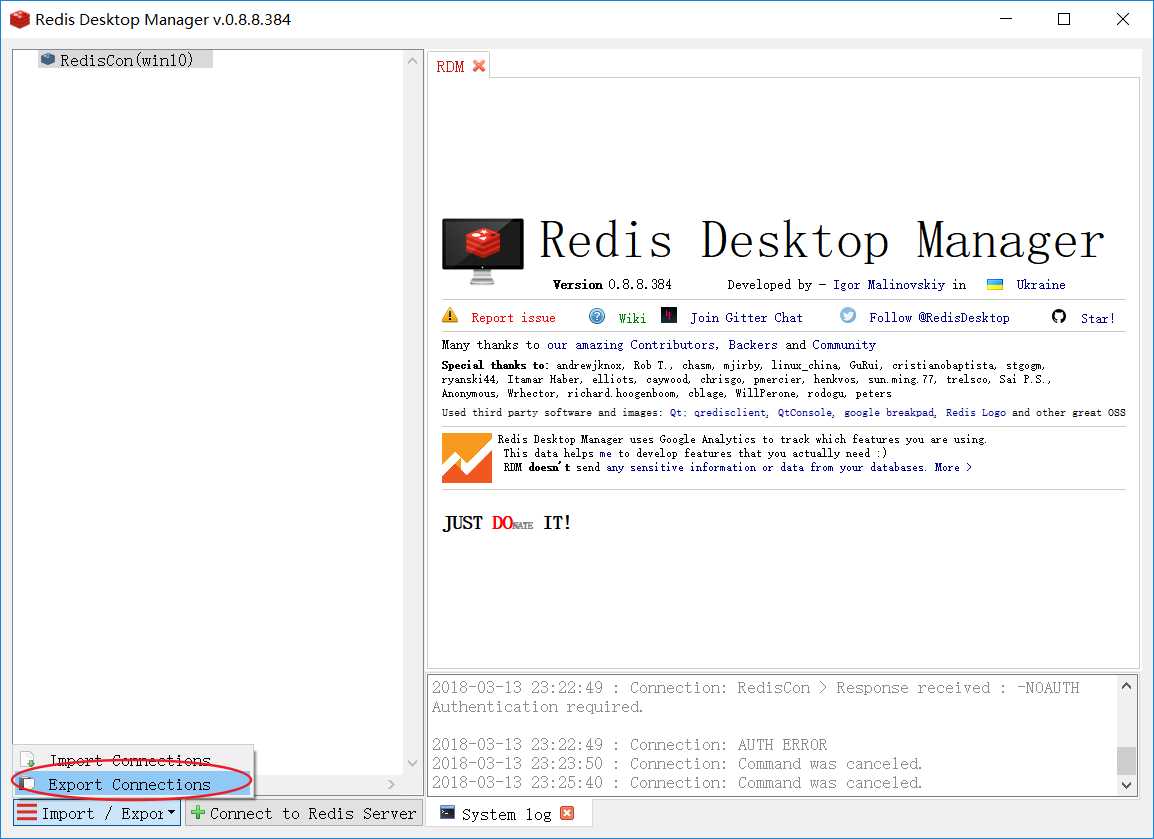
Task: Click the Gitter chat icon
Action: [668, 315]
